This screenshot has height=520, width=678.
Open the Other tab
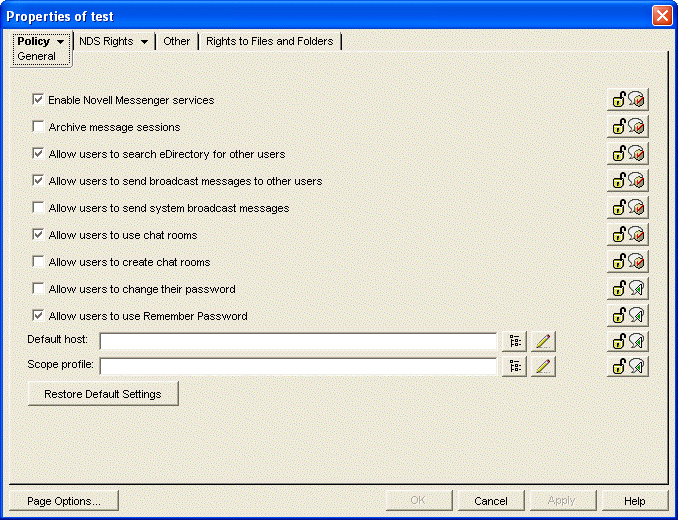[176, 41]
